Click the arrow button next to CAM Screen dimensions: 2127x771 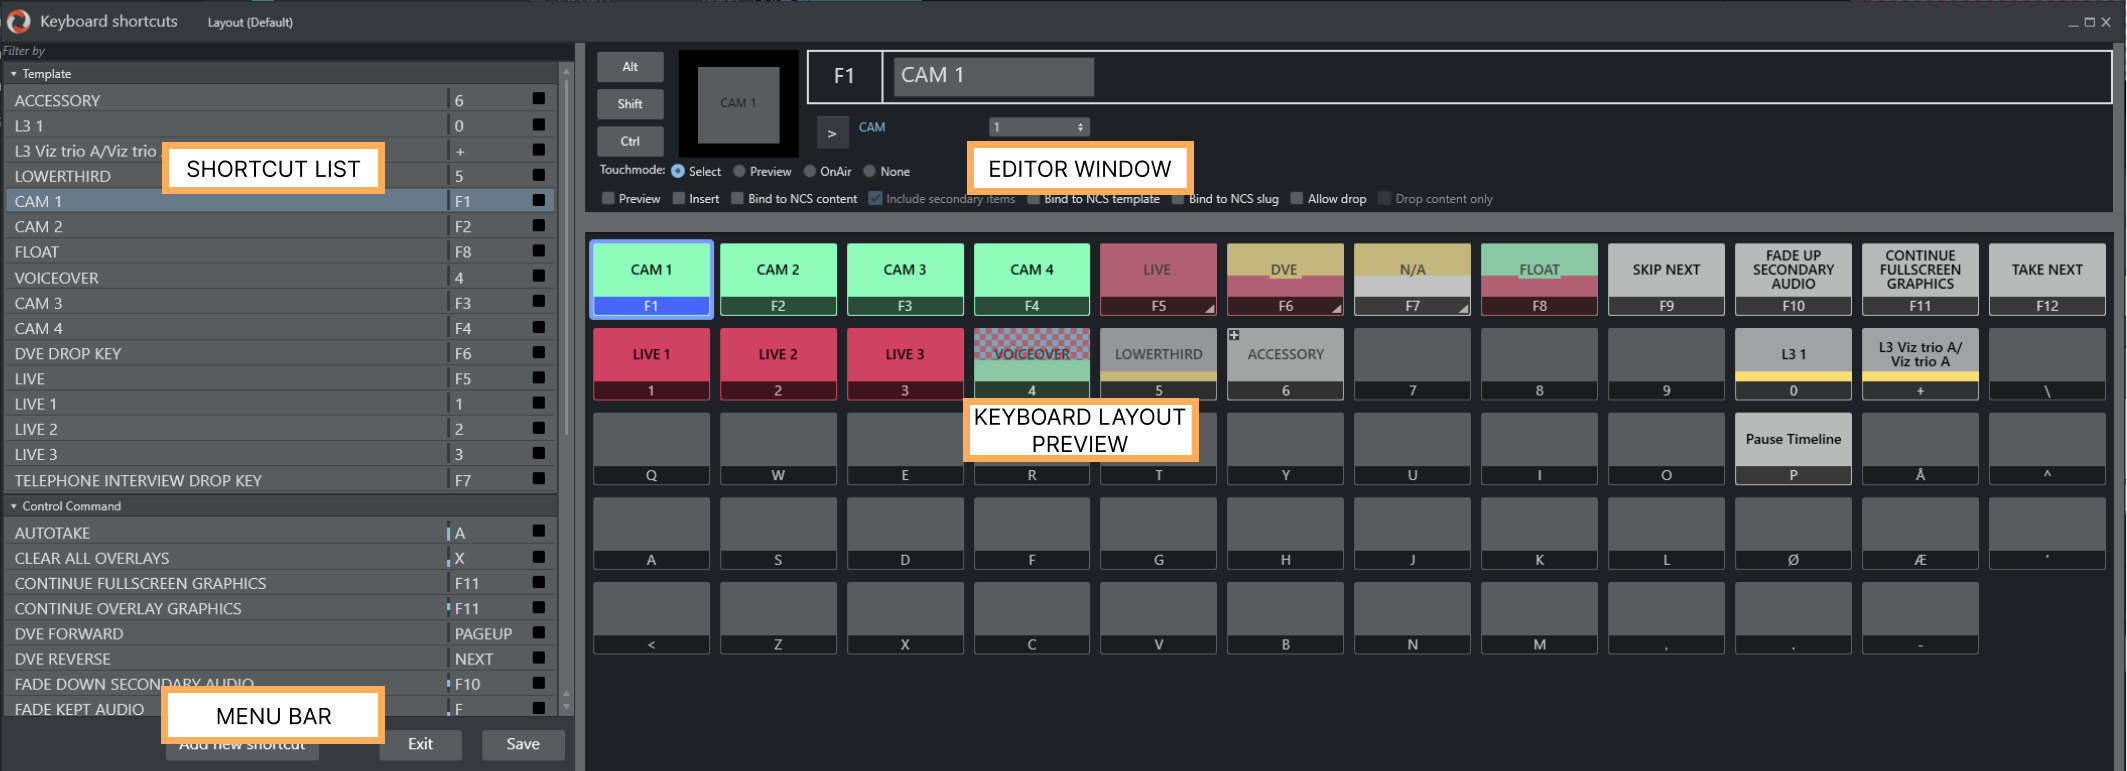coord(831,133)
